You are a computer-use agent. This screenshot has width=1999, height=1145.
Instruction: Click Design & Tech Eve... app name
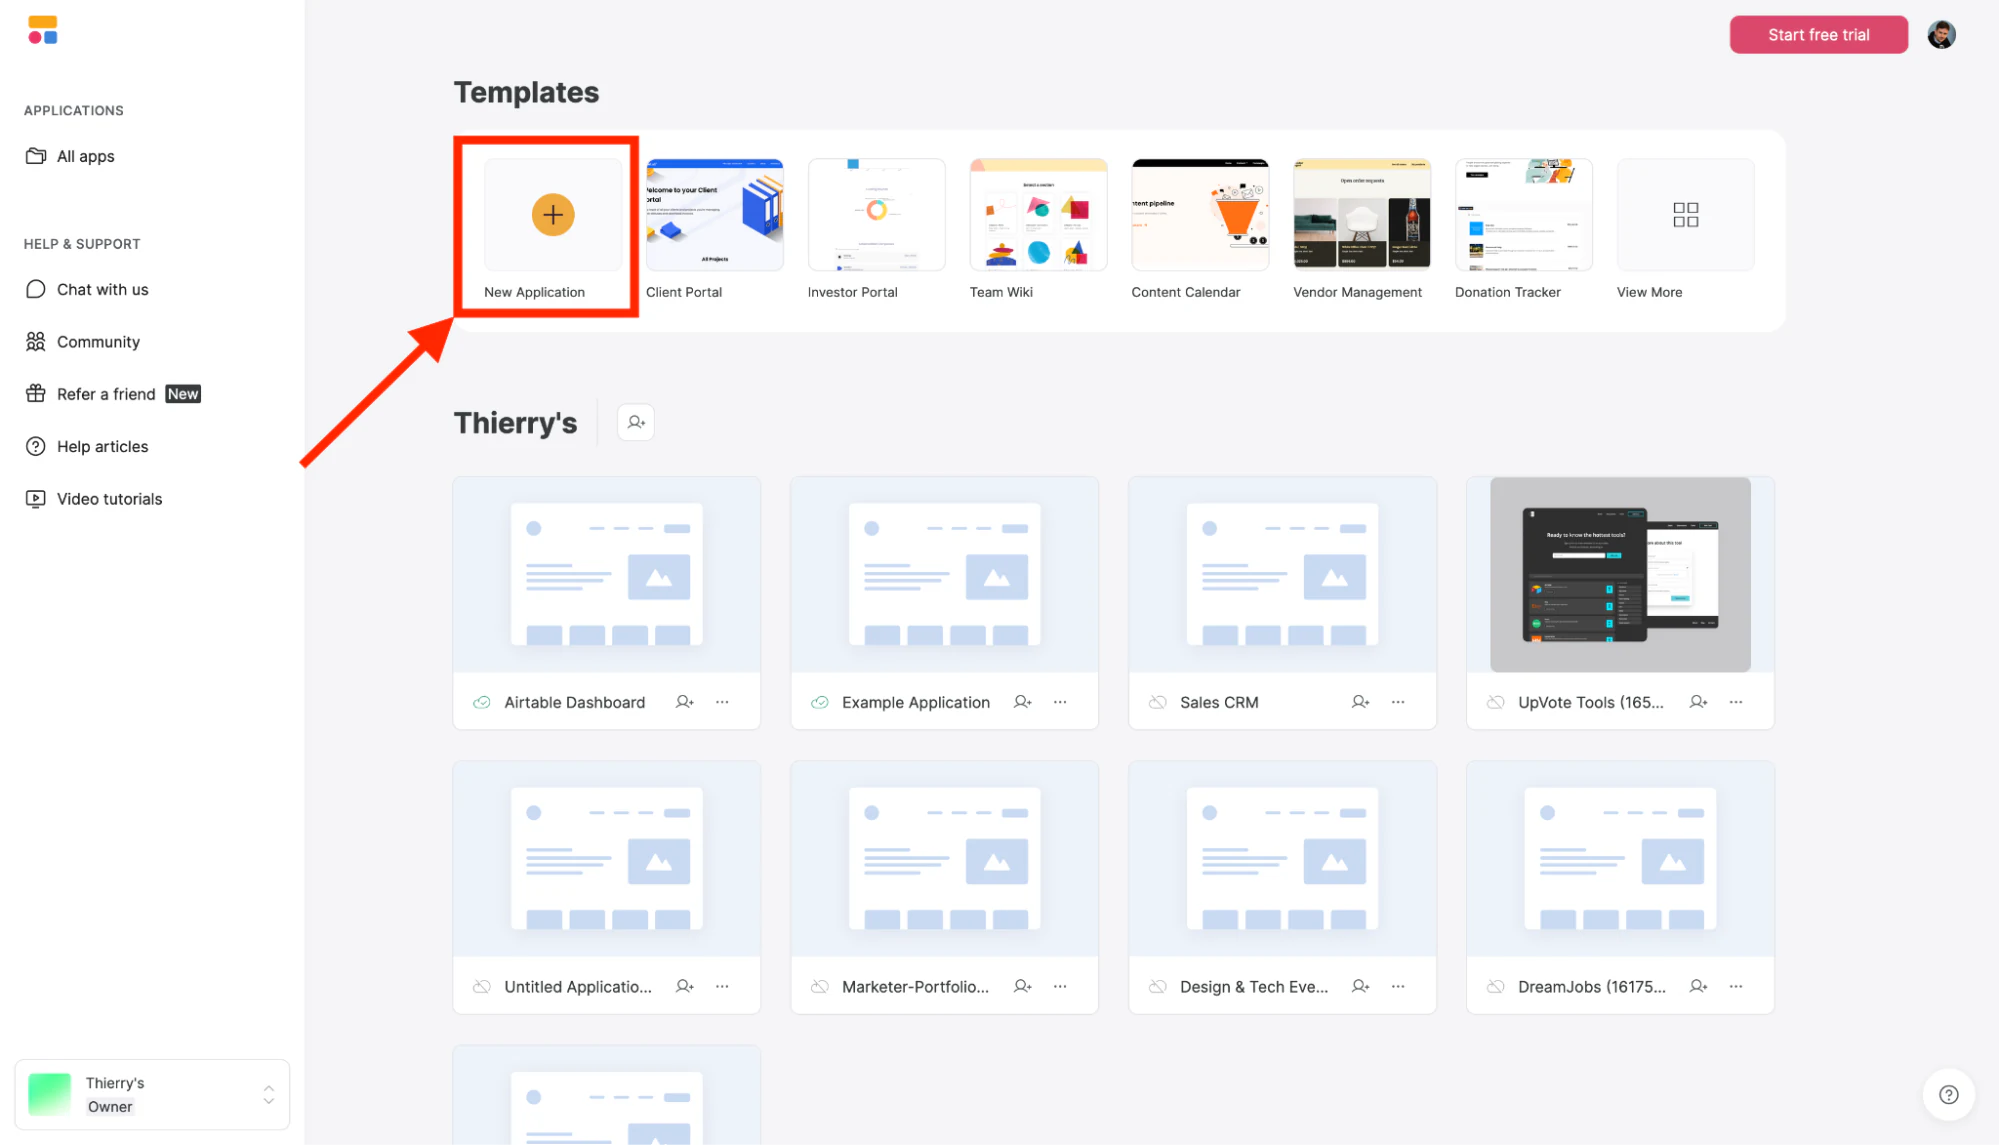(x=1254, y=986)
